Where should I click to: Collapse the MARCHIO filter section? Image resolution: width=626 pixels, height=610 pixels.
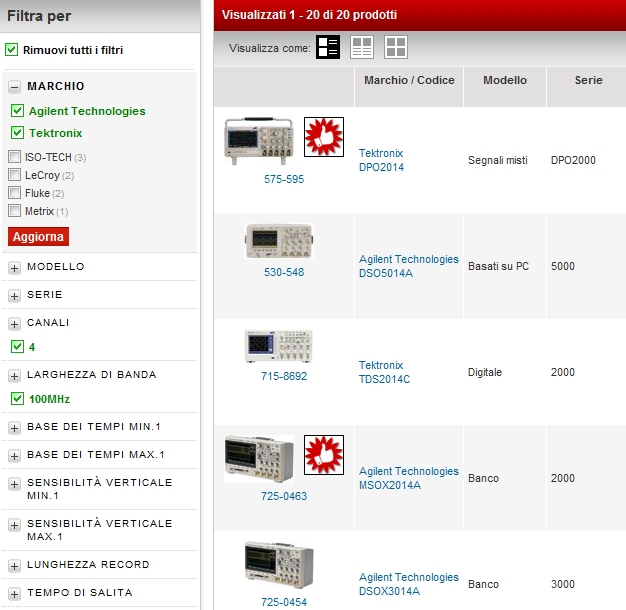point(15,87)
